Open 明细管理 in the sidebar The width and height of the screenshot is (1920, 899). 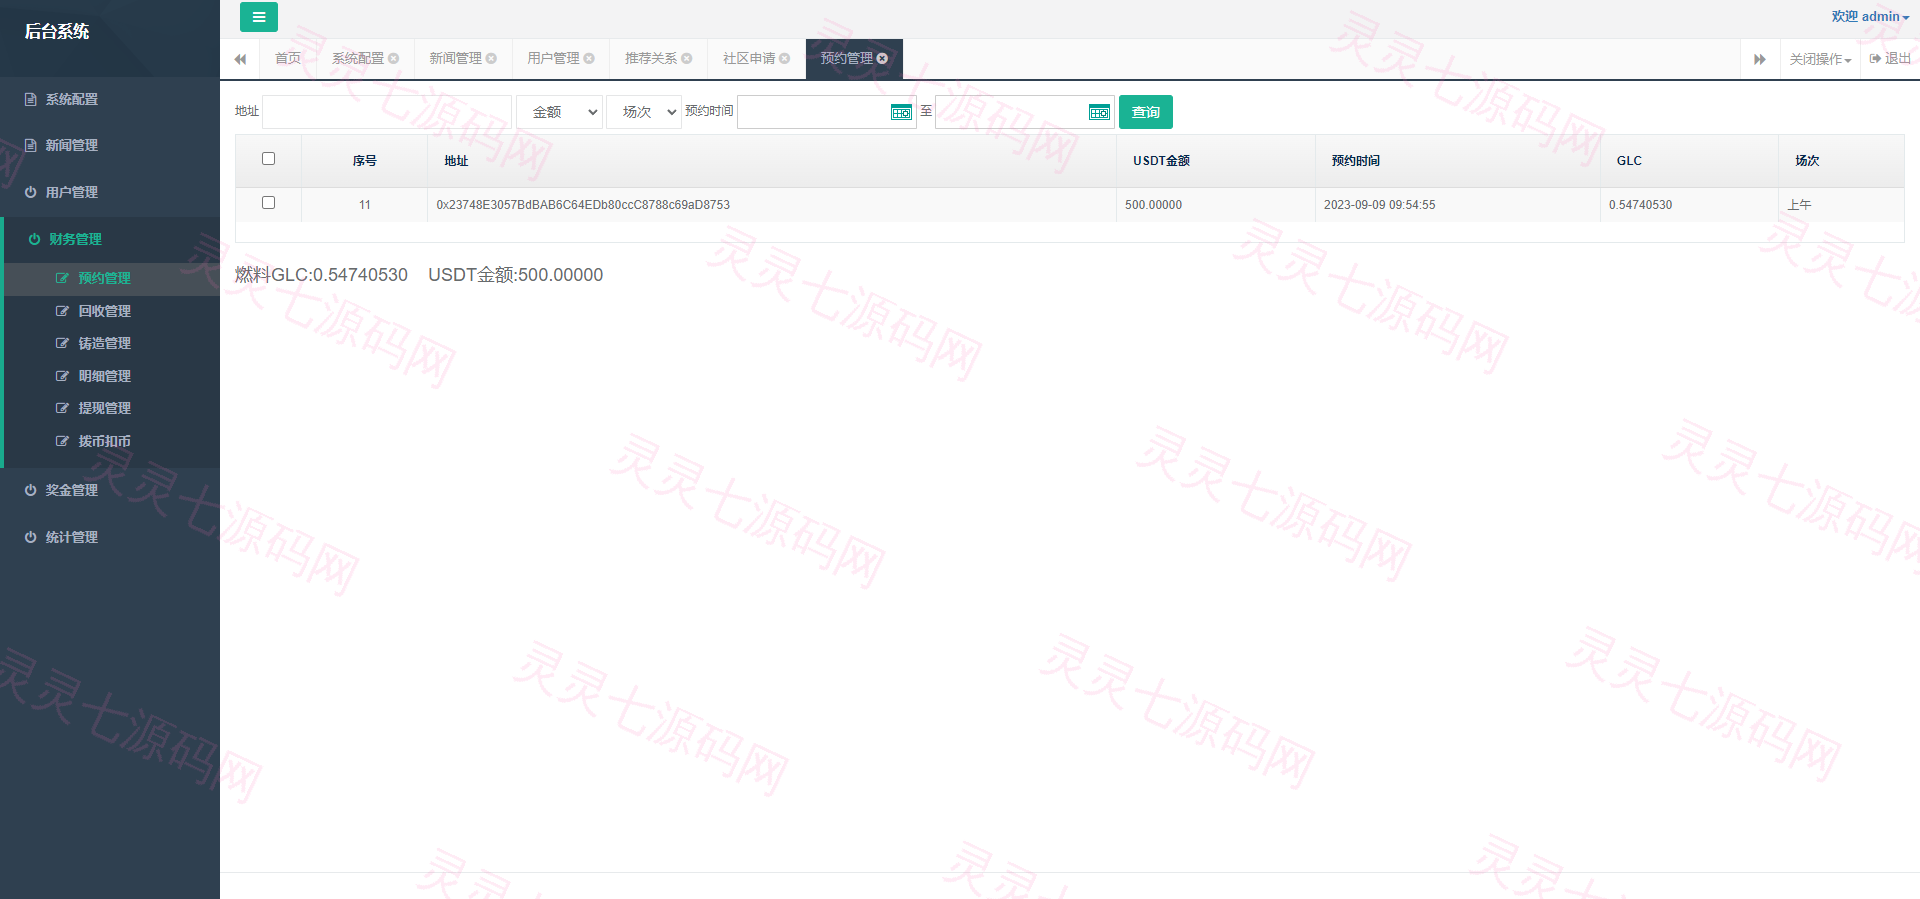tap(104, 376)
